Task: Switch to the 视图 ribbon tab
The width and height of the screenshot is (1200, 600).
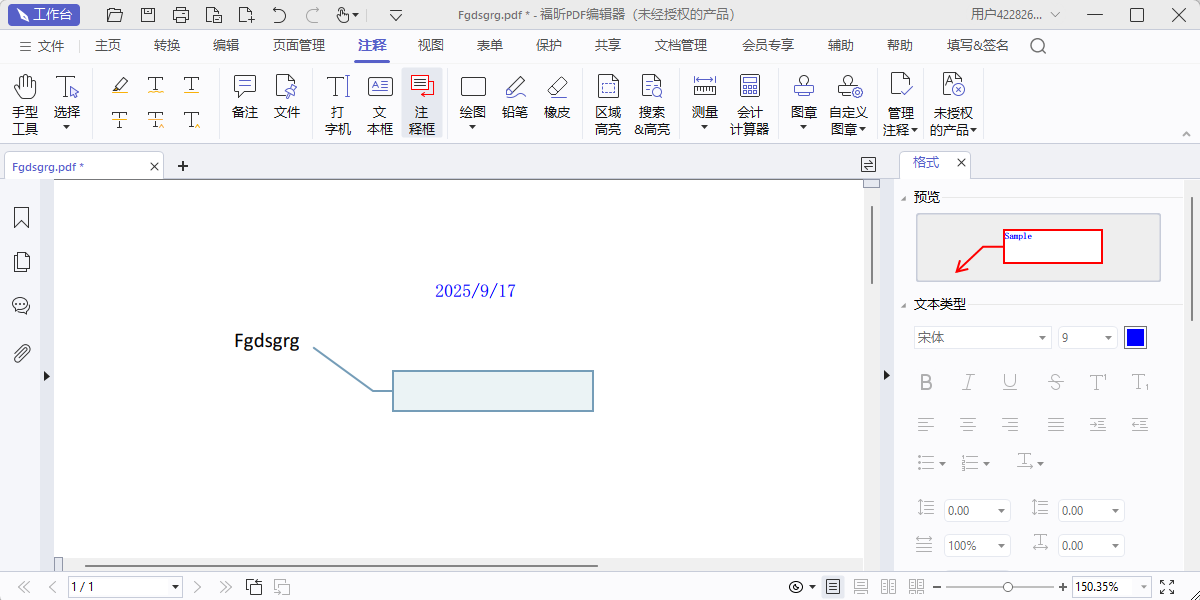Action: pos(430,45)
